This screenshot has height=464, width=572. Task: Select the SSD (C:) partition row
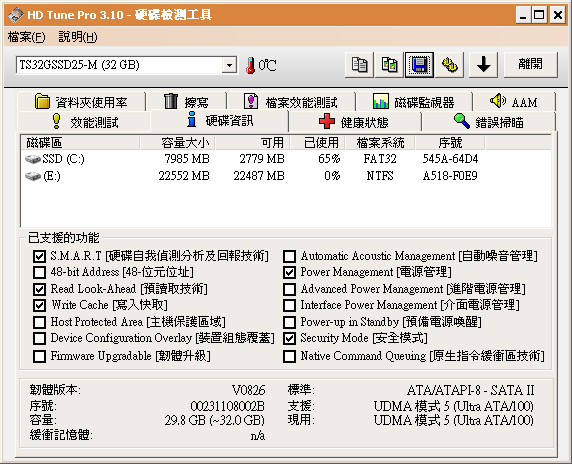[286, 159]
